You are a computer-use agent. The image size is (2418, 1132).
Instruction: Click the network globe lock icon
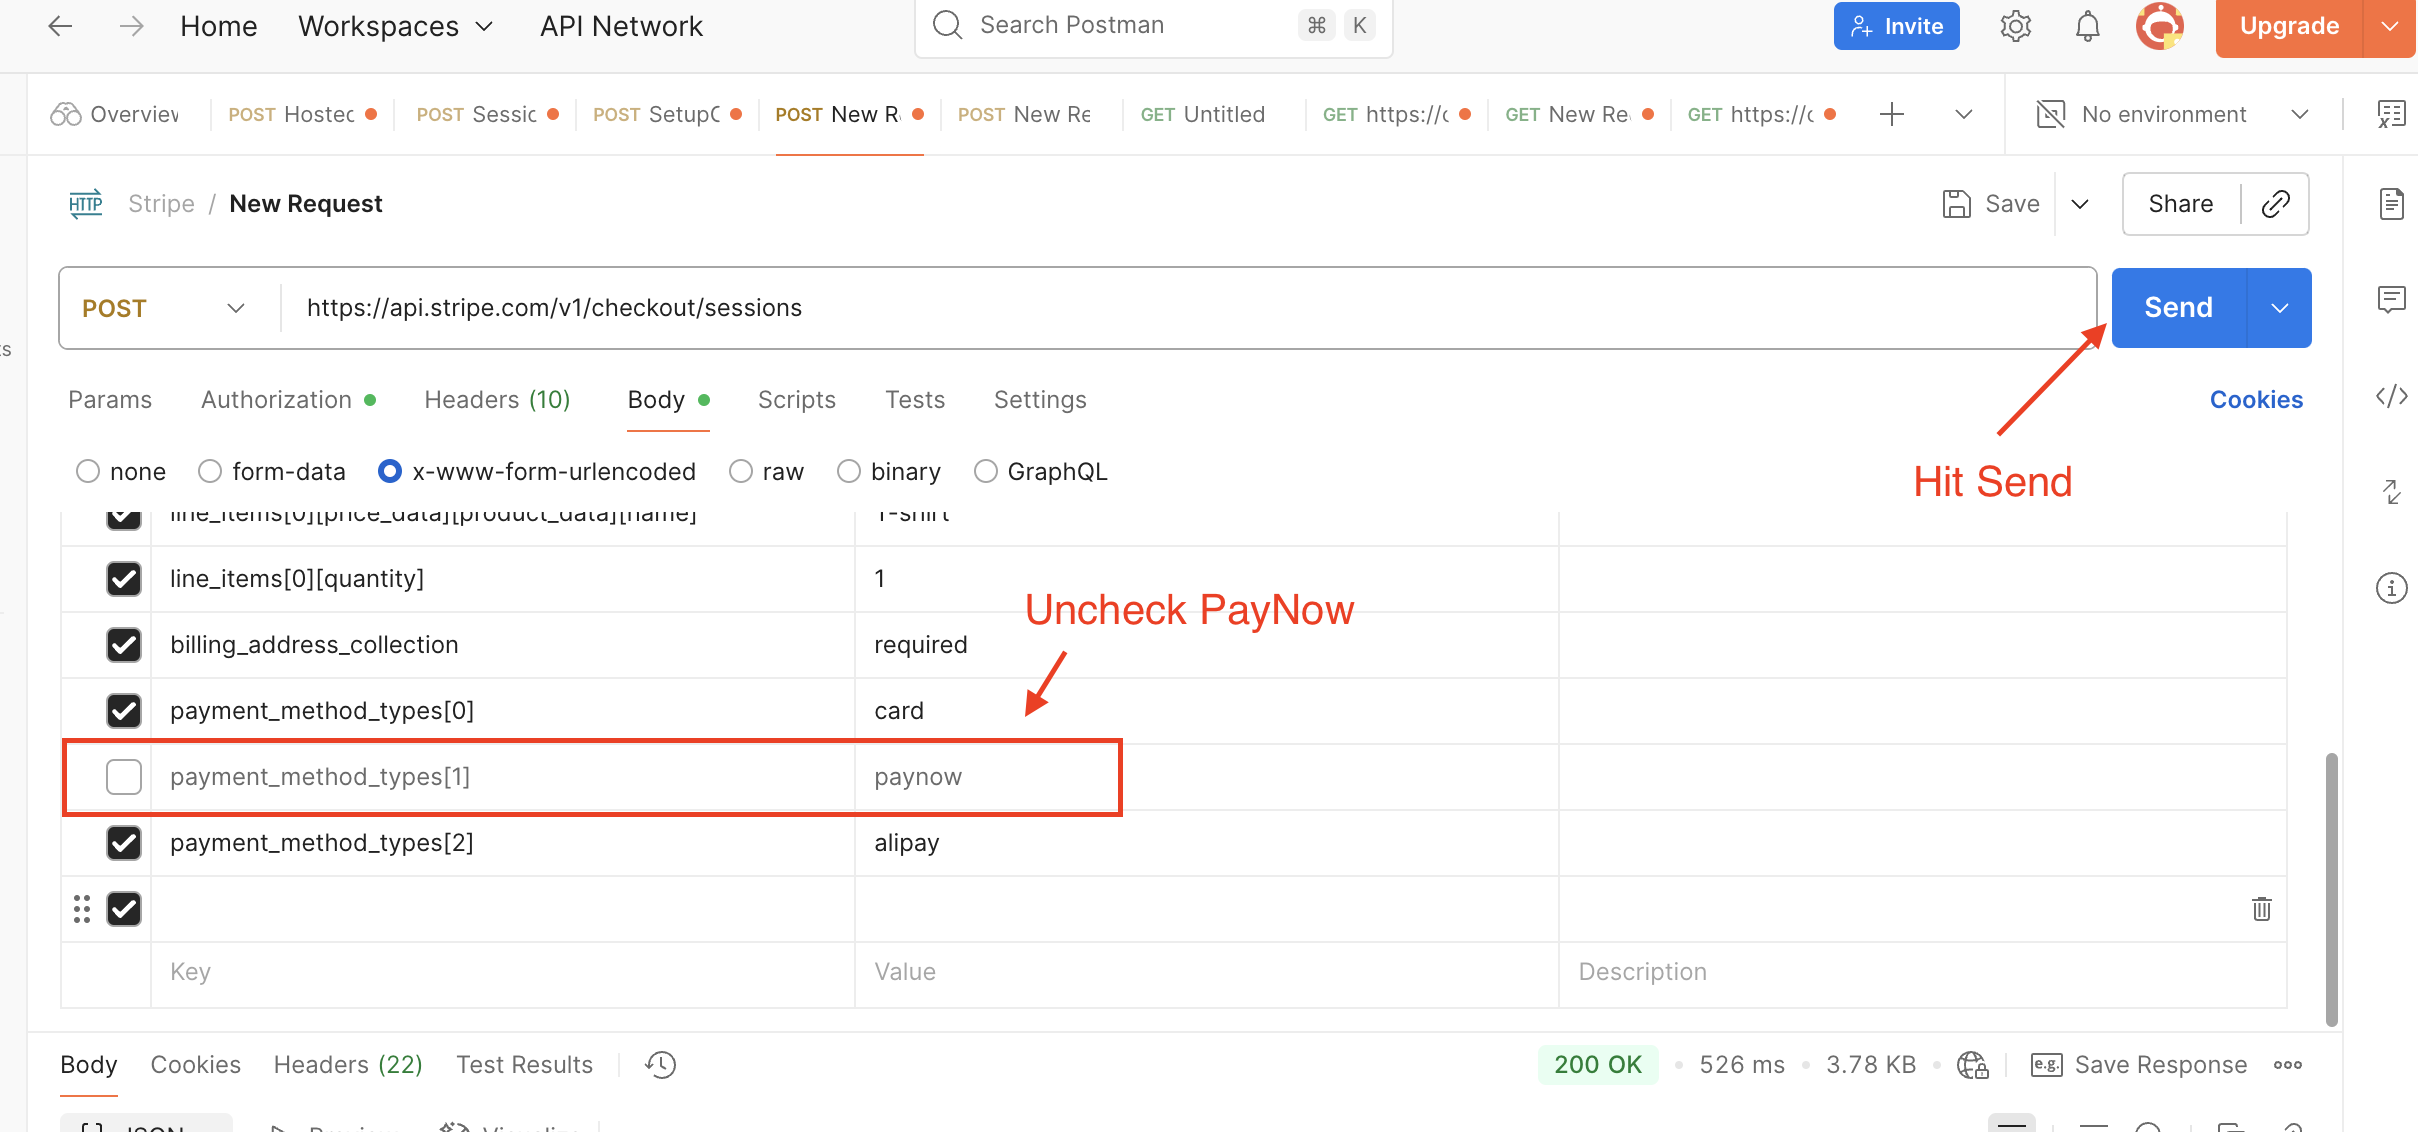click(1973, 1065)
